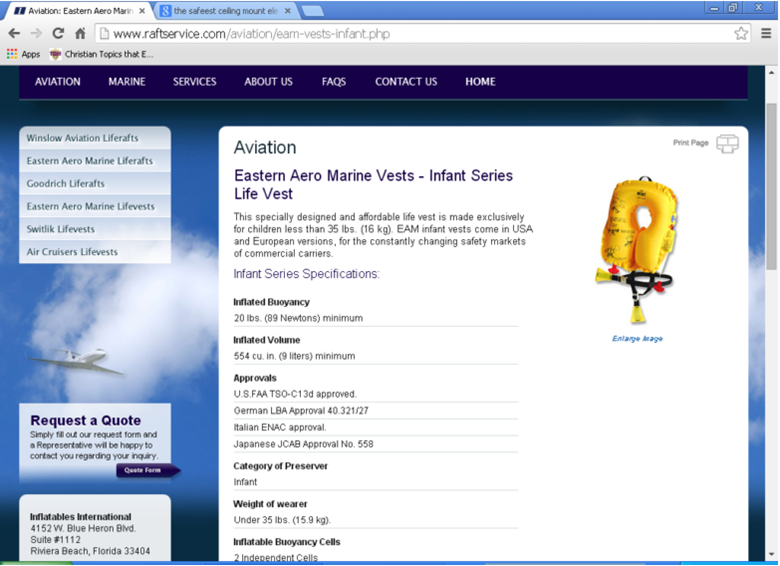Click the 'Weight of wearer' label
This screenshot has width=780, height=566.
[270, 504]
